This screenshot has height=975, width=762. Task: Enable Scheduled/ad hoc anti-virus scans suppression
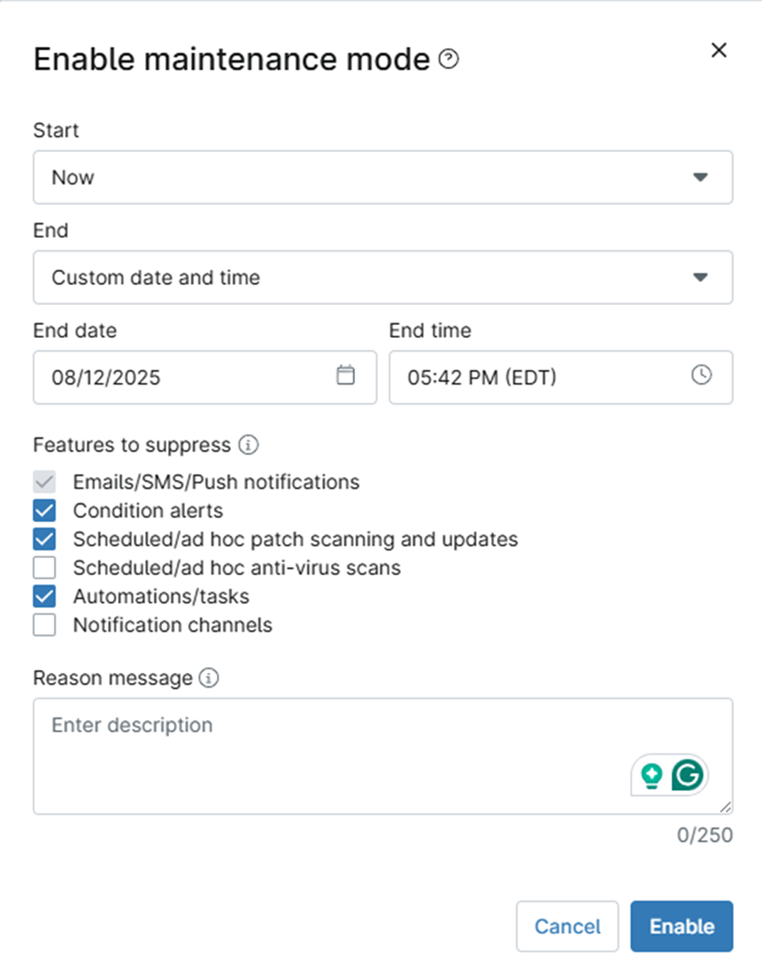click(44, 567)
